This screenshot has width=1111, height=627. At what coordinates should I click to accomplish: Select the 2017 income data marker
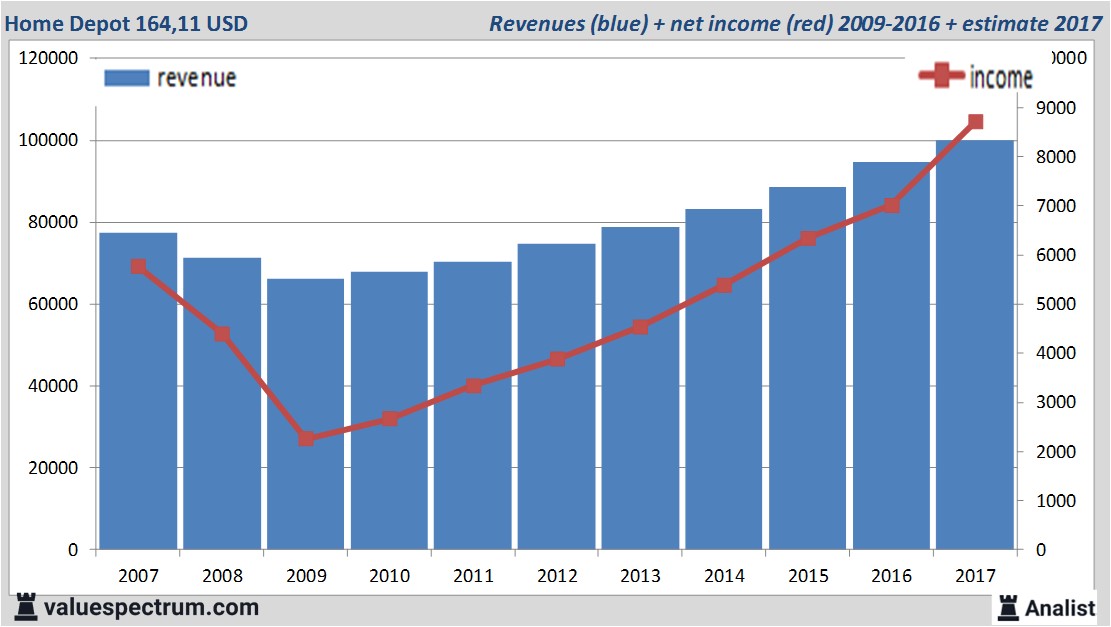click(975, 122)
